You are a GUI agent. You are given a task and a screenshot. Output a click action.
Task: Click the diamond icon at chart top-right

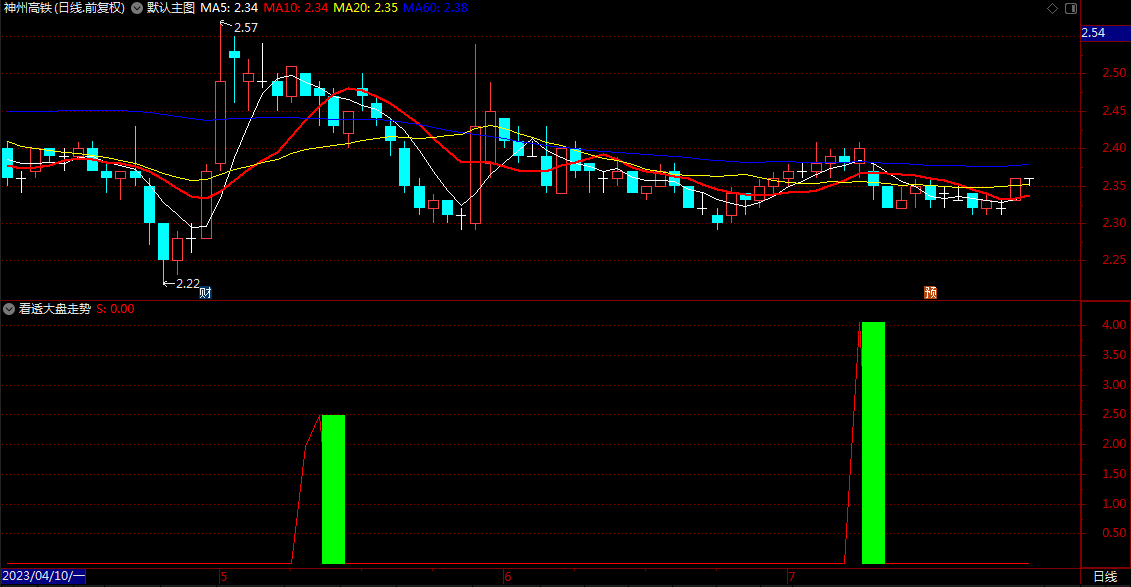point(1052,8)
